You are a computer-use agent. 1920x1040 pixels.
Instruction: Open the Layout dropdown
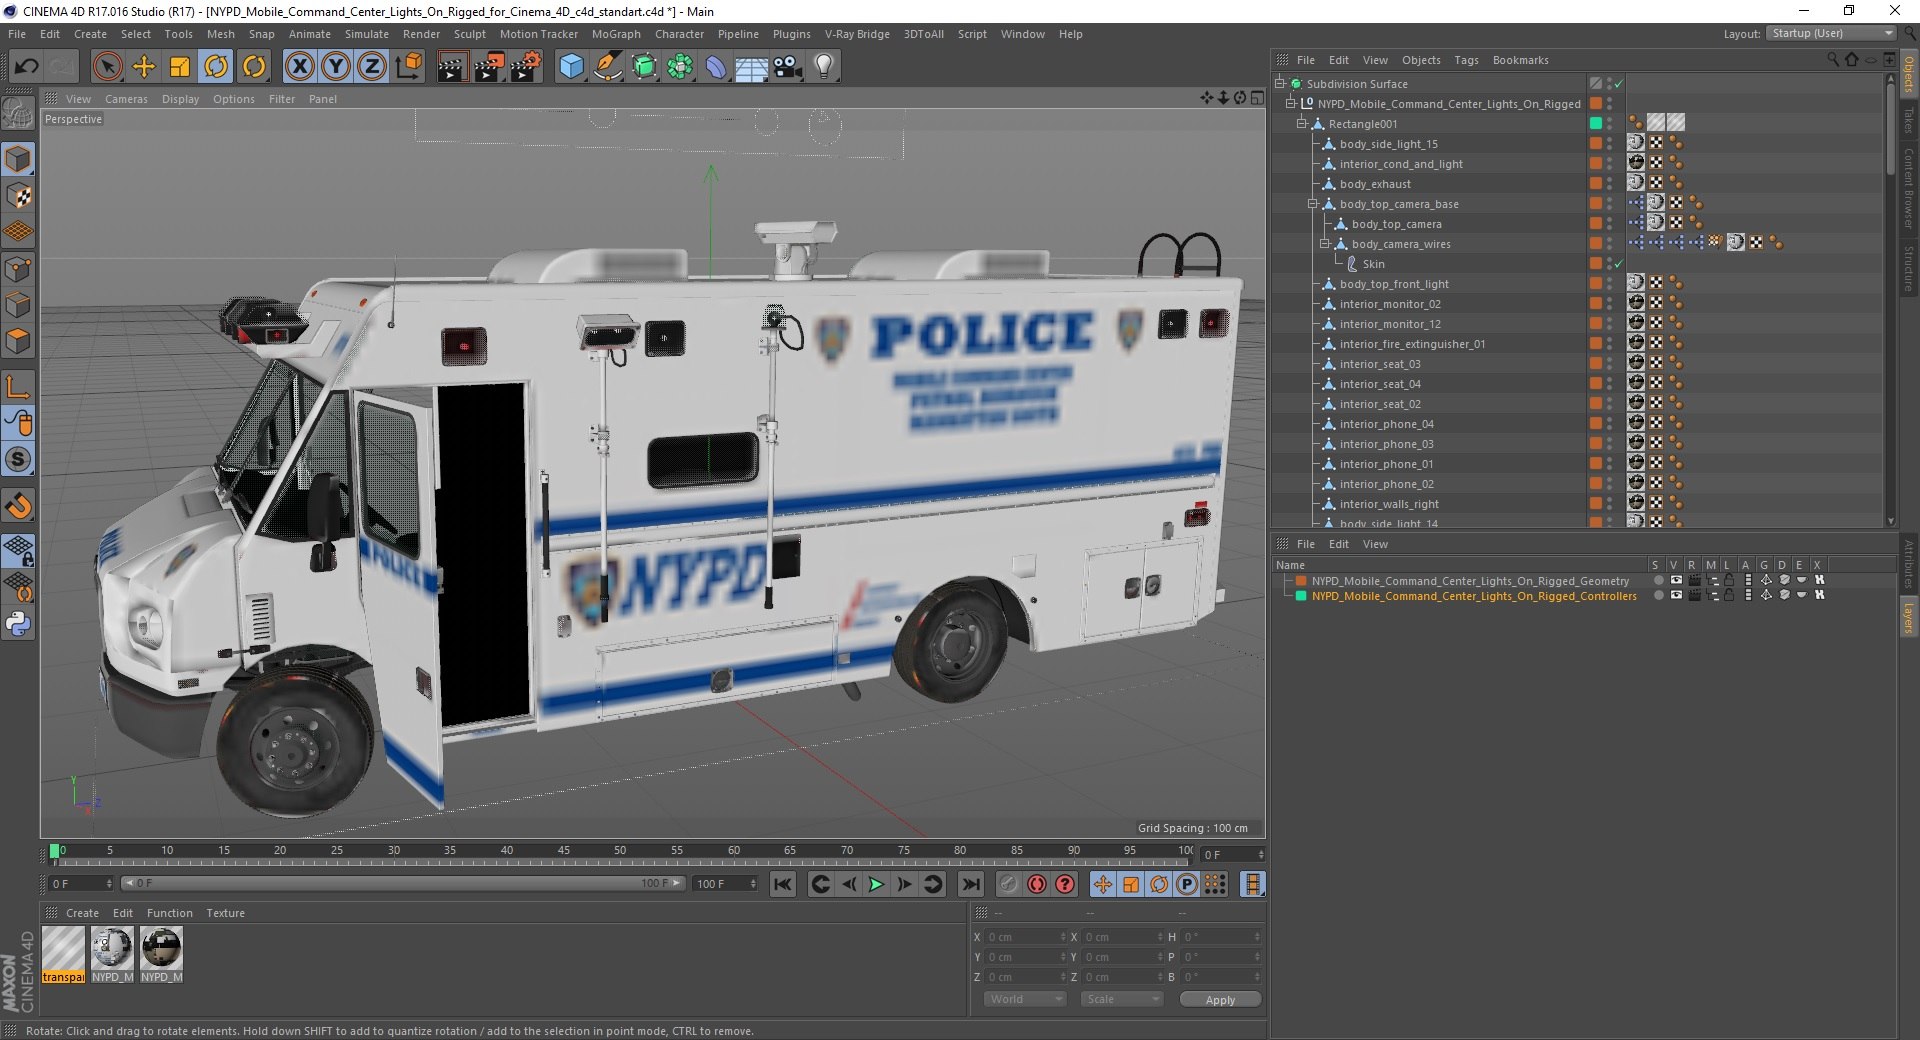pos(1830,33)
